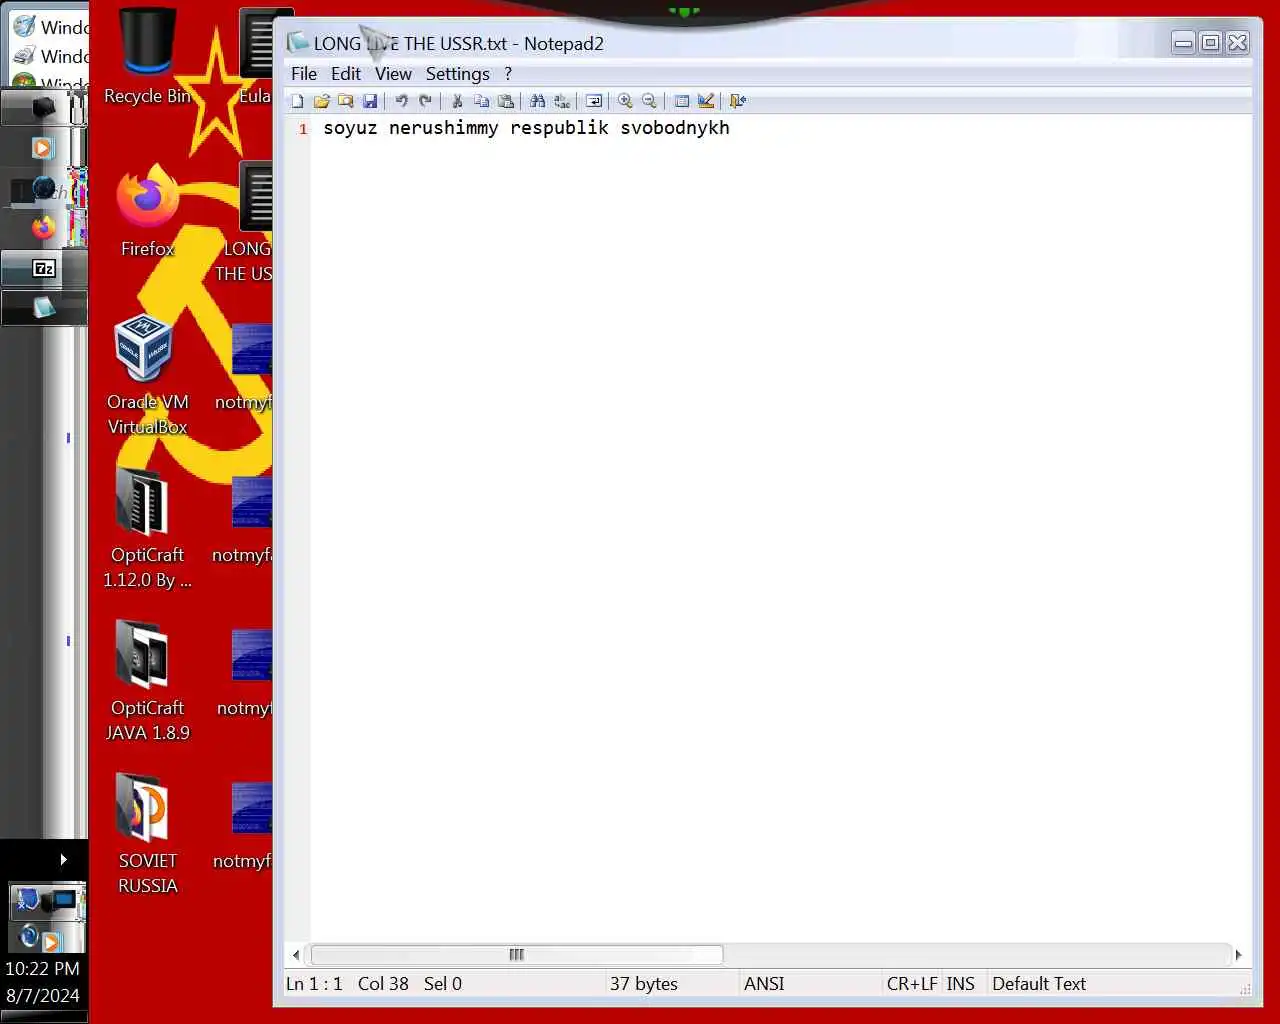The image size is (1280, 1024).
Task: Click the Firefox icon in the taskbar
Action: click(x=42, y=228)
